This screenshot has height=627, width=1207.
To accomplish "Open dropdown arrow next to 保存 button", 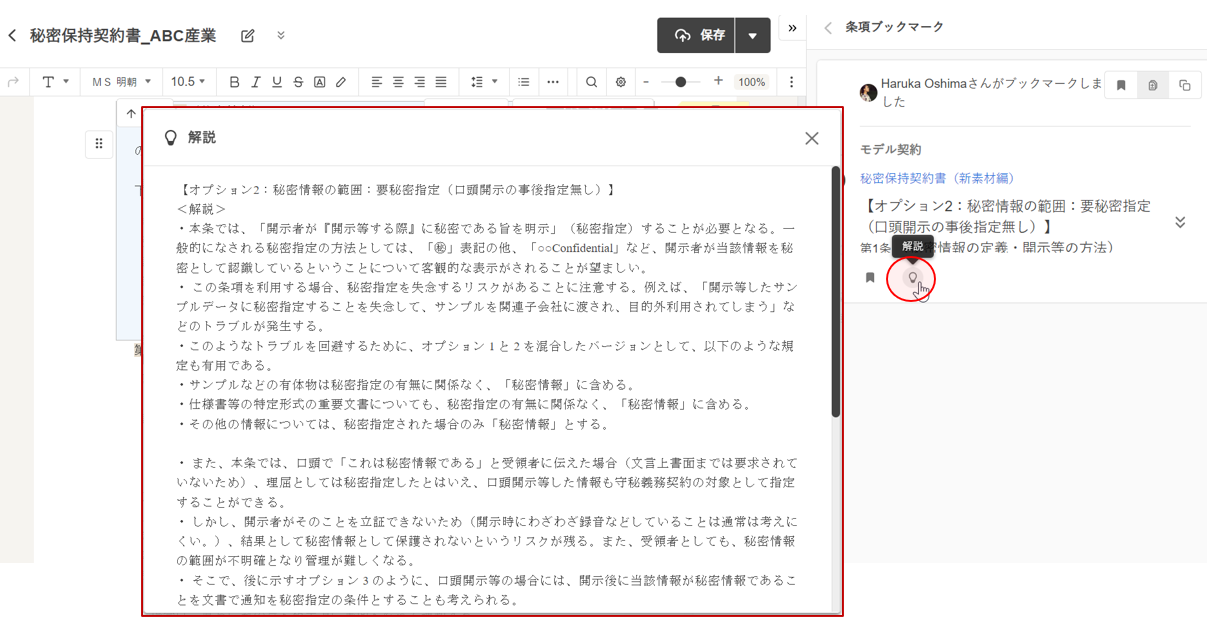I will [752, 36].
